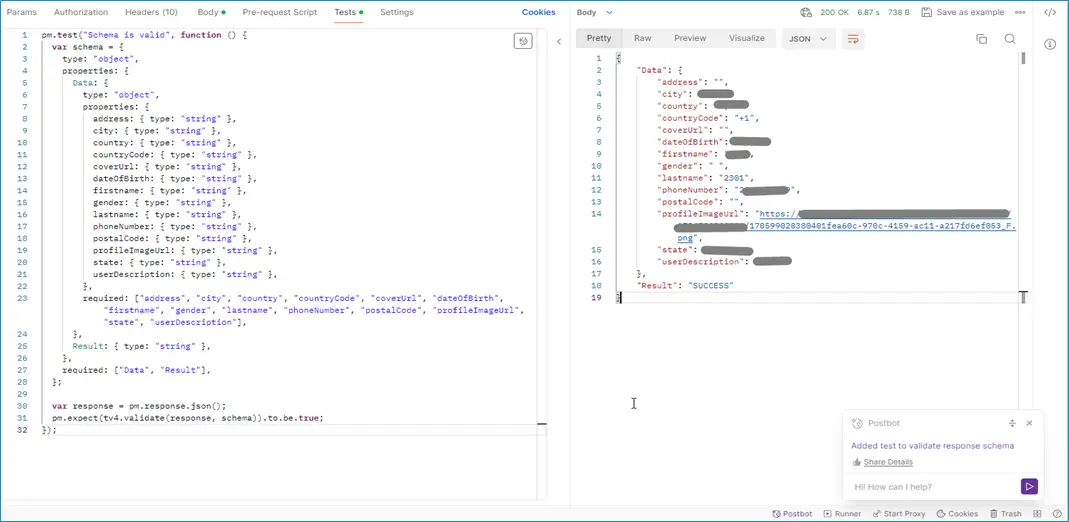Click the 6.87 s response time
The height and width of the screenshot is (522, 1069).
tap(867, 12)
